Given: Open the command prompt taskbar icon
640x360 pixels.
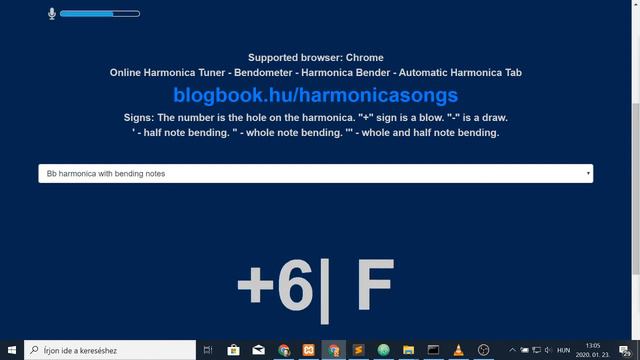Looking at the screenshot, I should click(433, 350).
